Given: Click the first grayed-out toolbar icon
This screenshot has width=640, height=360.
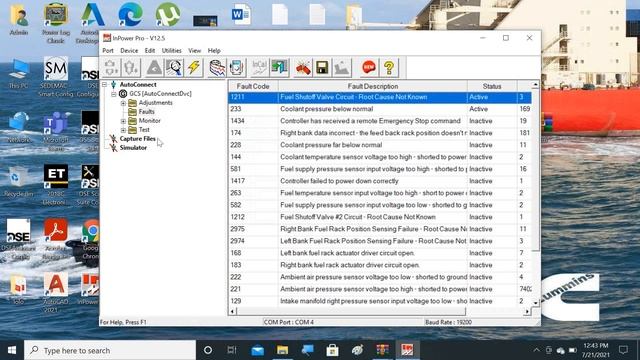Looking at the screenshot, I should [x=111, y=67].
